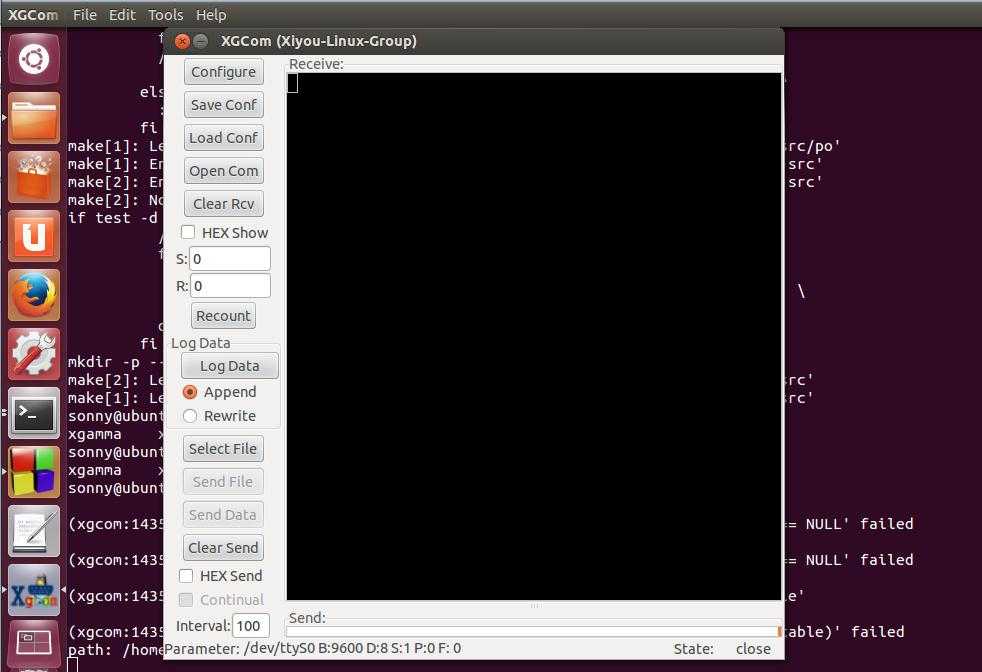Launch the text editor notepad dock icon
This screenshot has height=672, width=982.
[34, 531]
